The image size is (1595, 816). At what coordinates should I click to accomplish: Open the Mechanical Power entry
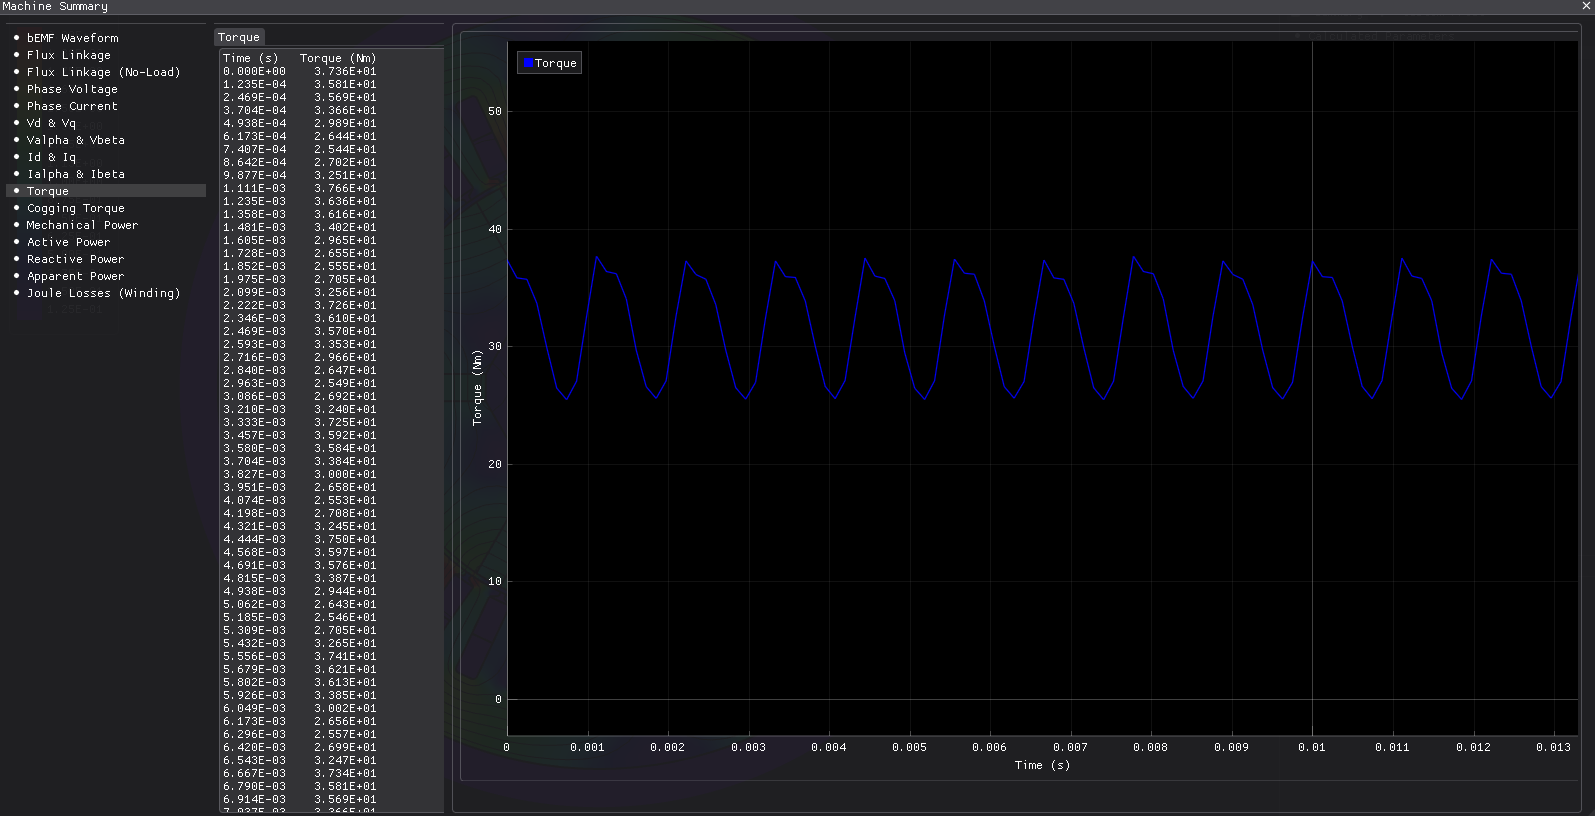pyautogui.click(x=82, y=225)
